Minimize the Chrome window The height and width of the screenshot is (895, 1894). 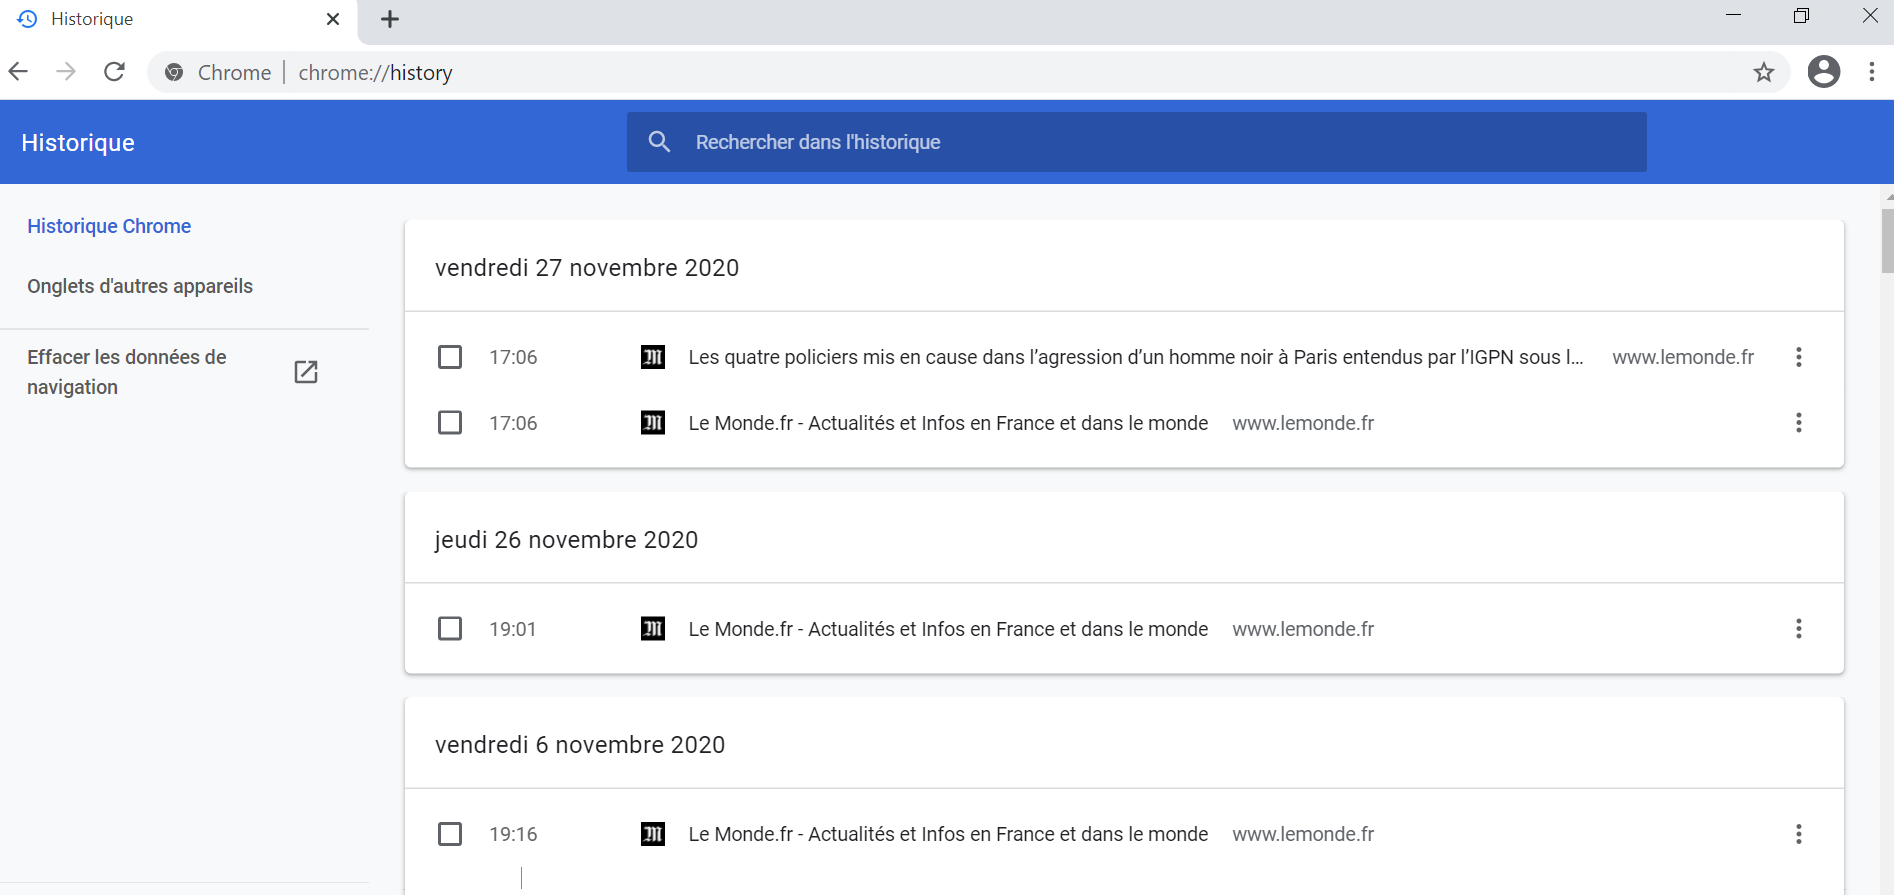[x=1734, y=15]
